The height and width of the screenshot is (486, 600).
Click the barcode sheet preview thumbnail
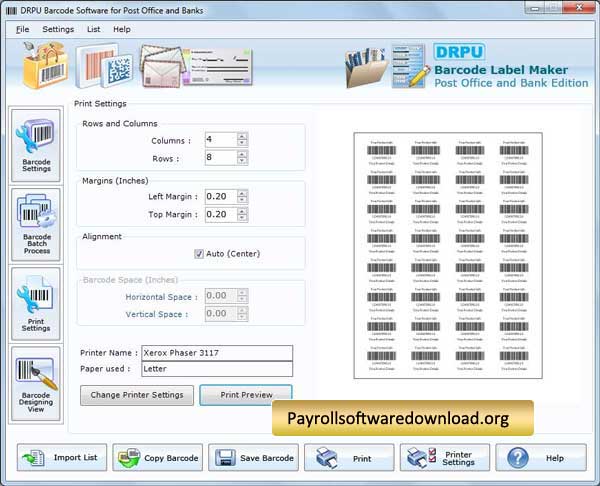click(x=448, y=256)
